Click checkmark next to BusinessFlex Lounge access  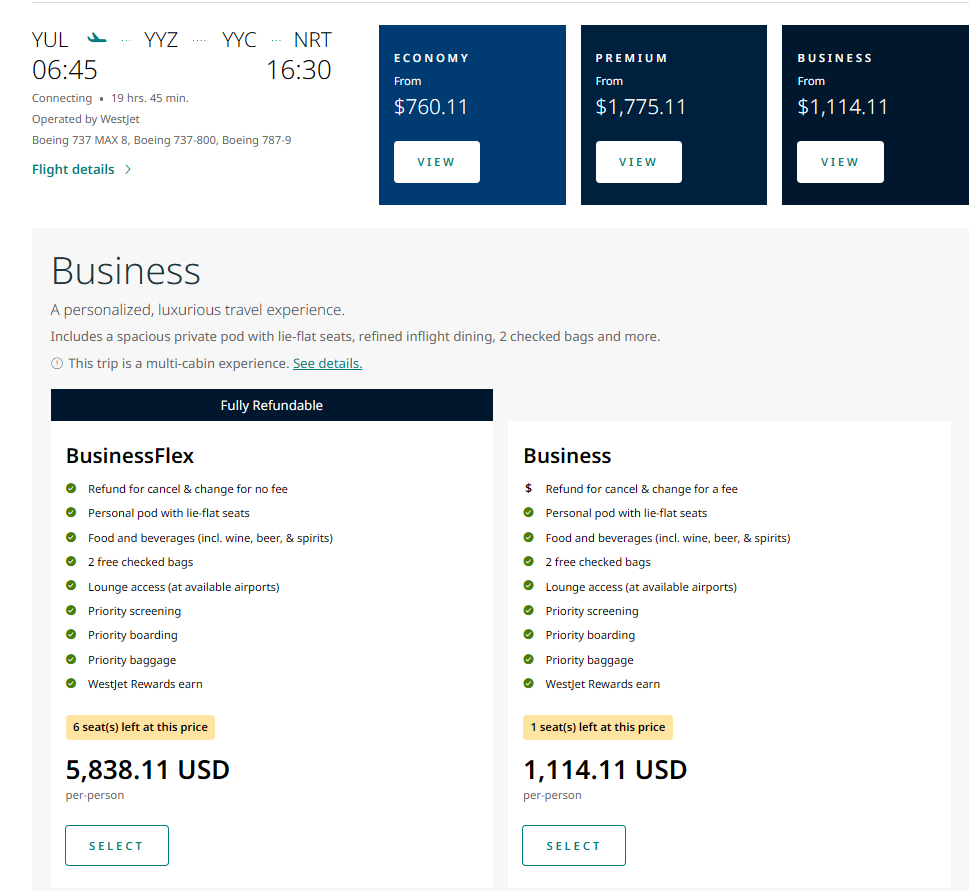tap(71, 587)
